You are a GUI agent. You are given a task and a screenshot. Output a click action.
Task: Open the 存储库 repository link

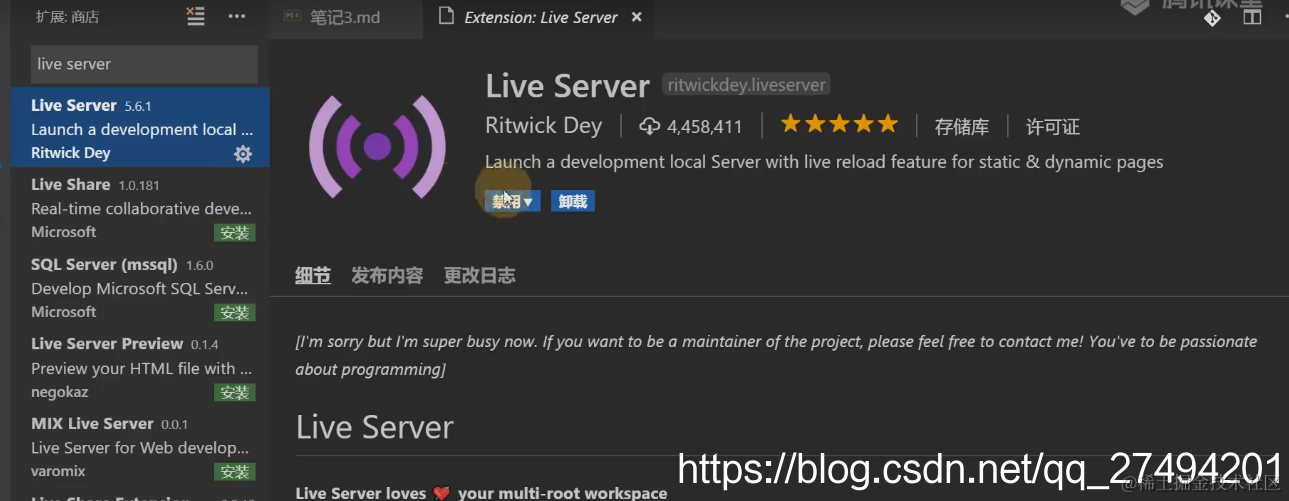coord(962,127)
